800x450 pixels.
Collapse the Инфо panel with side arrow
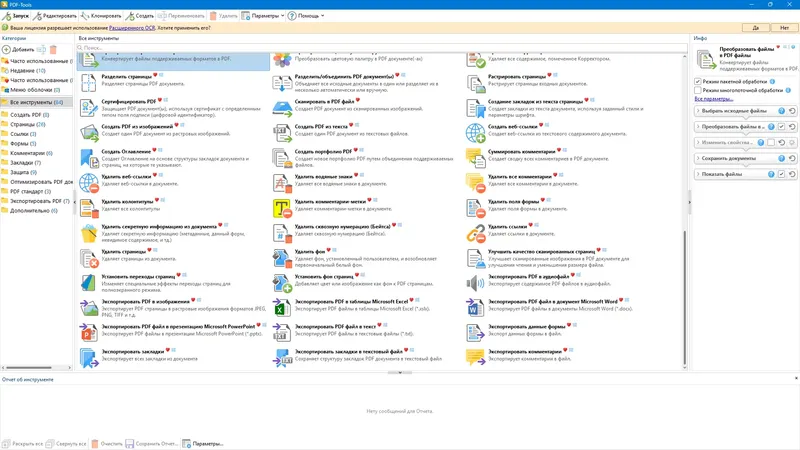(x=690, y=203)
